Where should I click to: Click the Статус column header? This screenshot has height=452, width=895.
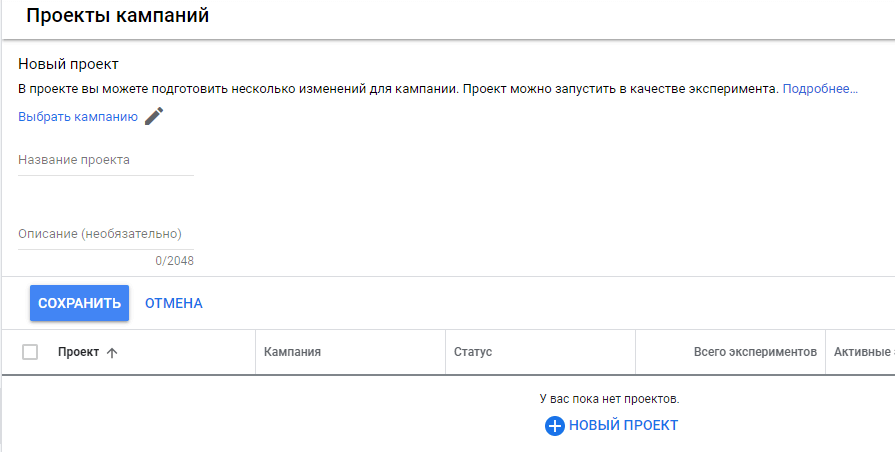click(473, 352)
